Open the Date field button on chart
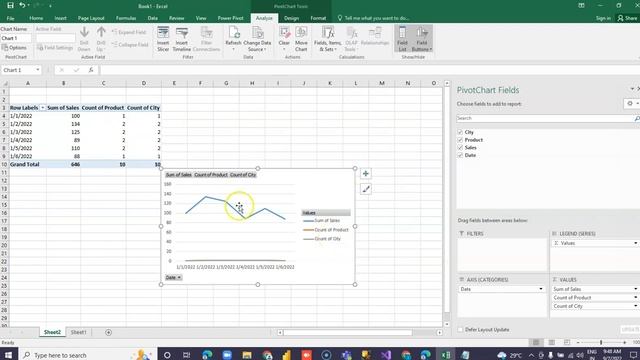640x360 pixels. [173, 278]
